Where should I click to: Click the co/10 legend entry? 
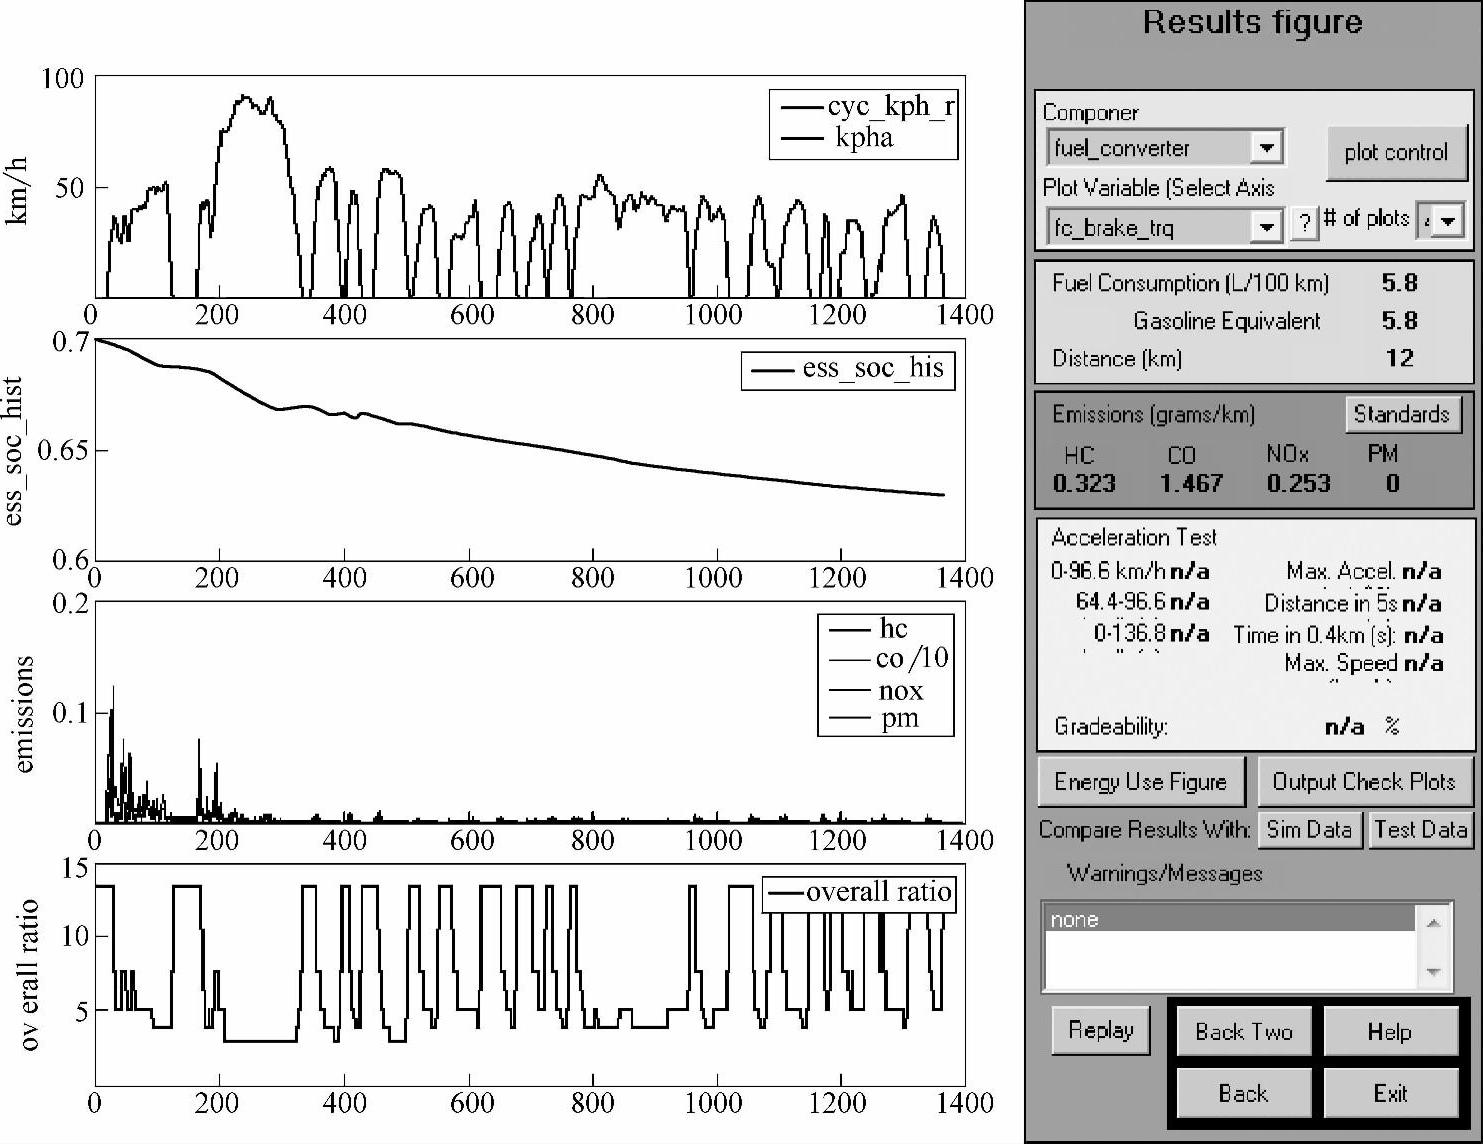[x=888, y=658]
